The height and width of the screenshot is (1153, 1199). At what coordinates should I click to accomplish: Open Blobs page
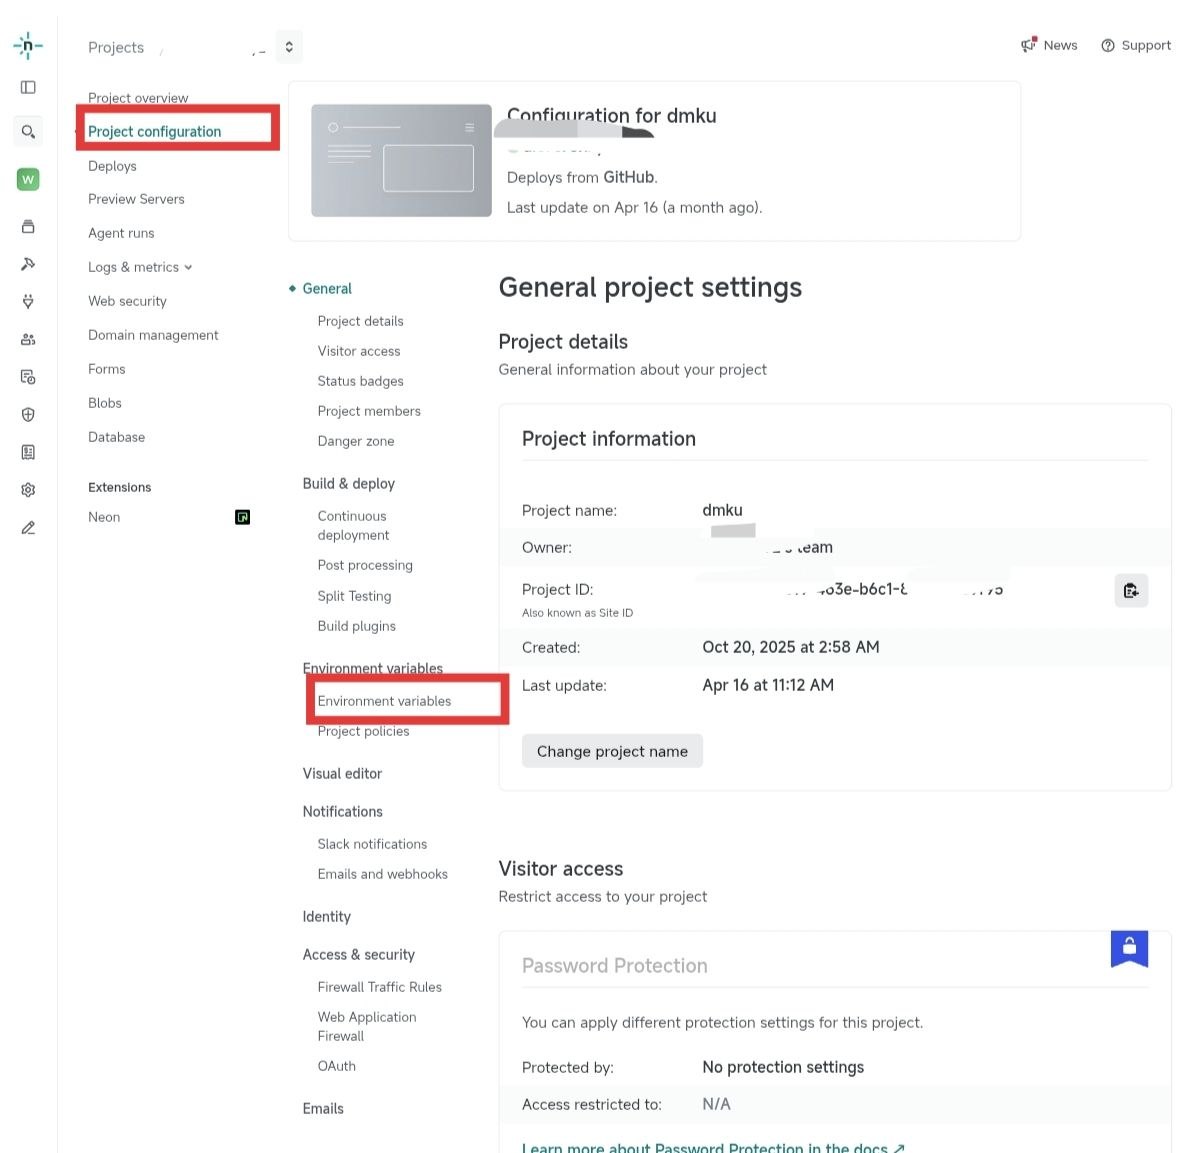click(105, 403)
